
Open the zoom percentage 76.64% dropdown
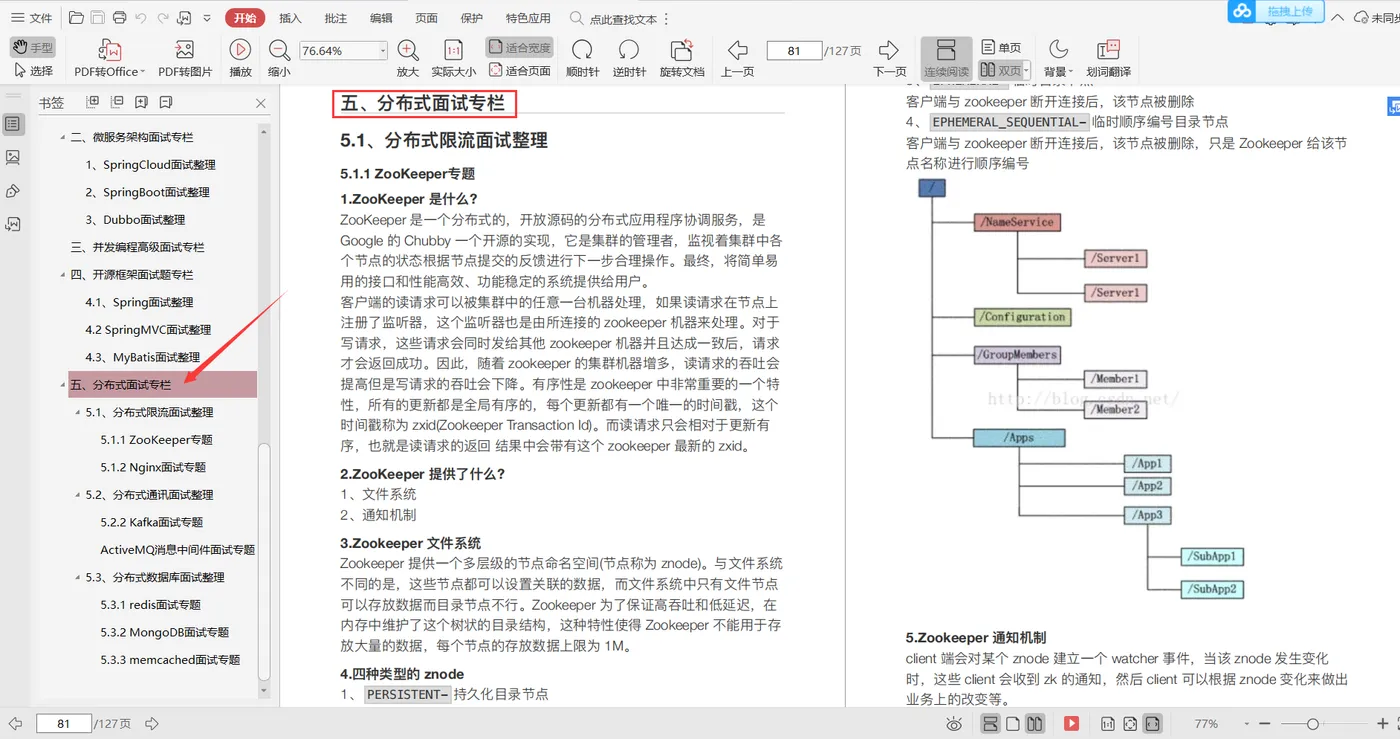tap(382, 50)
